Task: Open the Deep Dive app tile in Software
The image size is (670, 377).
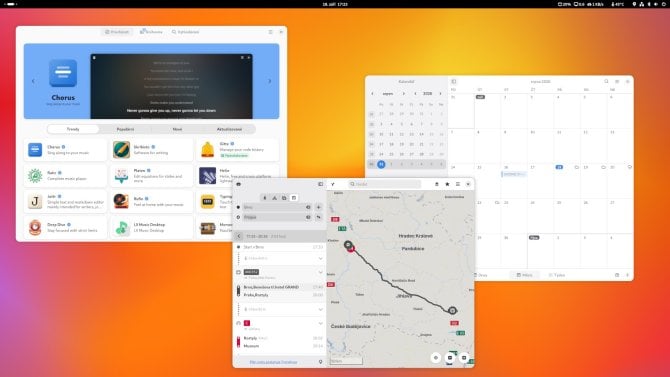Action: 65,227
